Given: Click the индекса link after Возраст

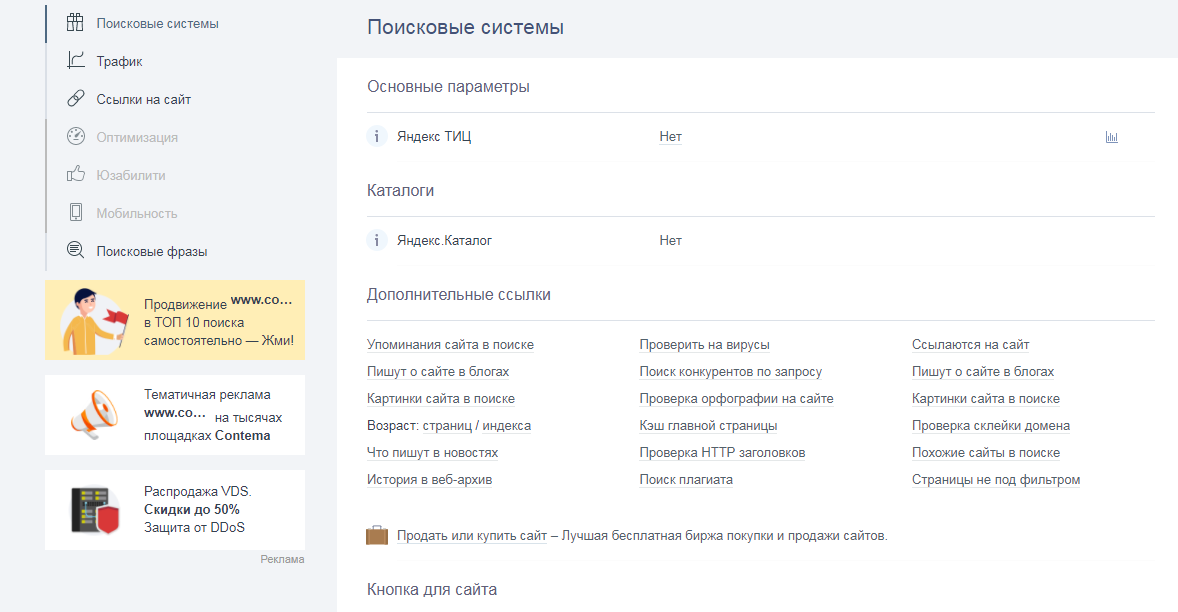Looking at the screenshot, I should coord(506,426).
